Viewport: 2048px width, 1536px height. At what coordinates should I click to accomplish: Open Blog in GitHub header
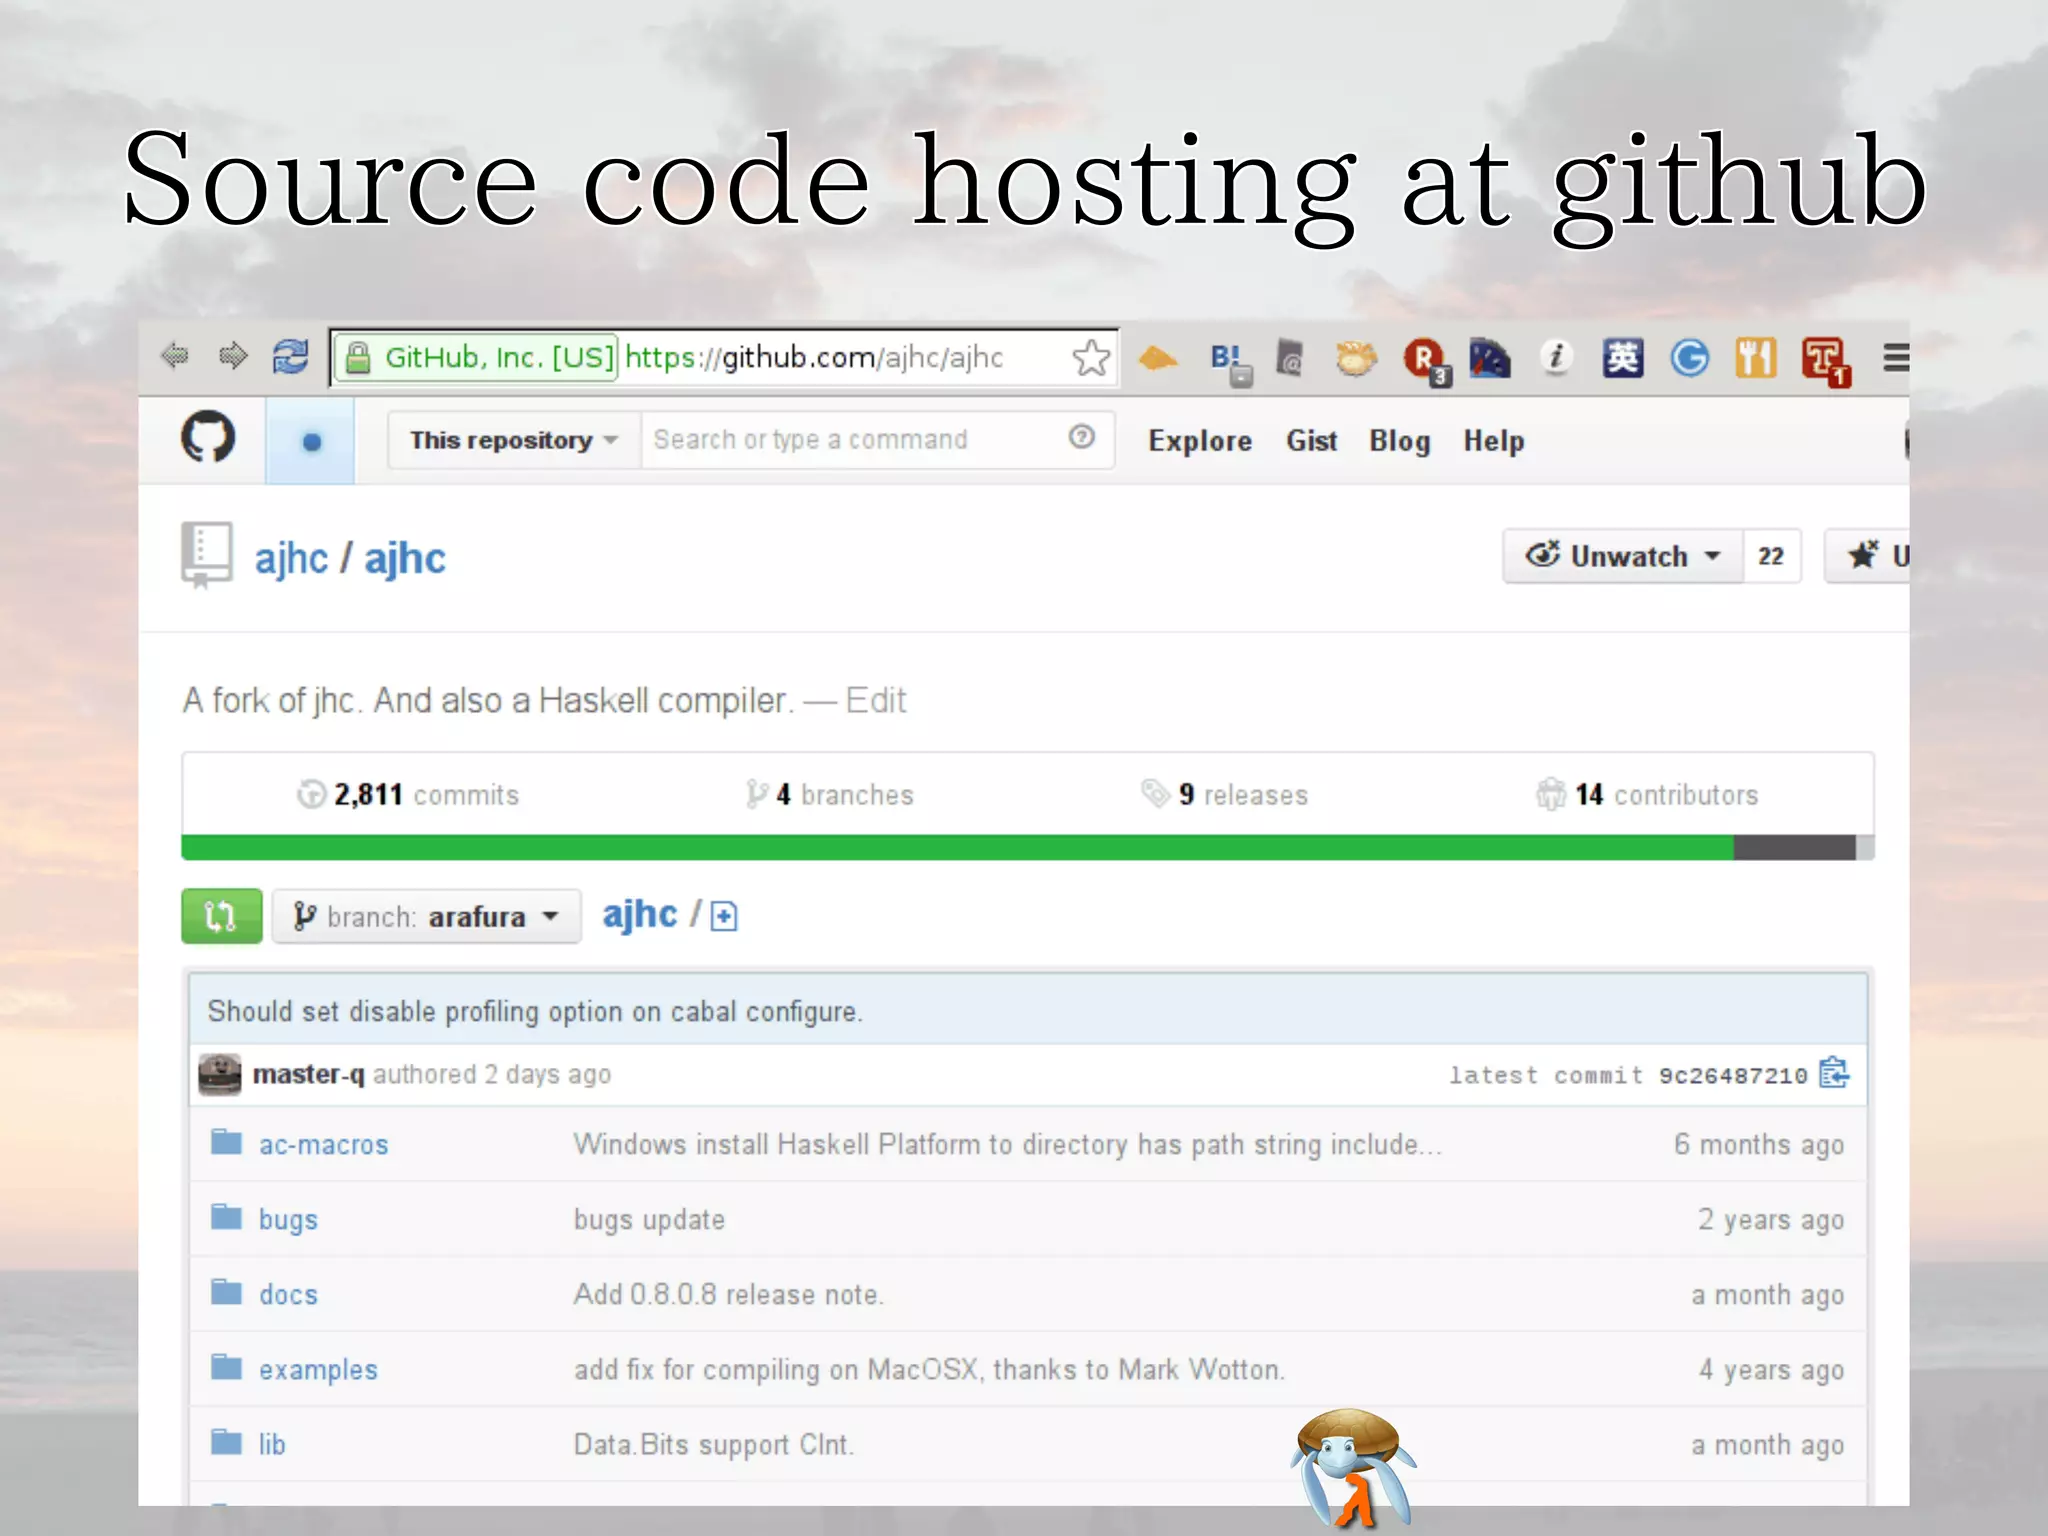pyautogui.click(x=1399, y=441)
